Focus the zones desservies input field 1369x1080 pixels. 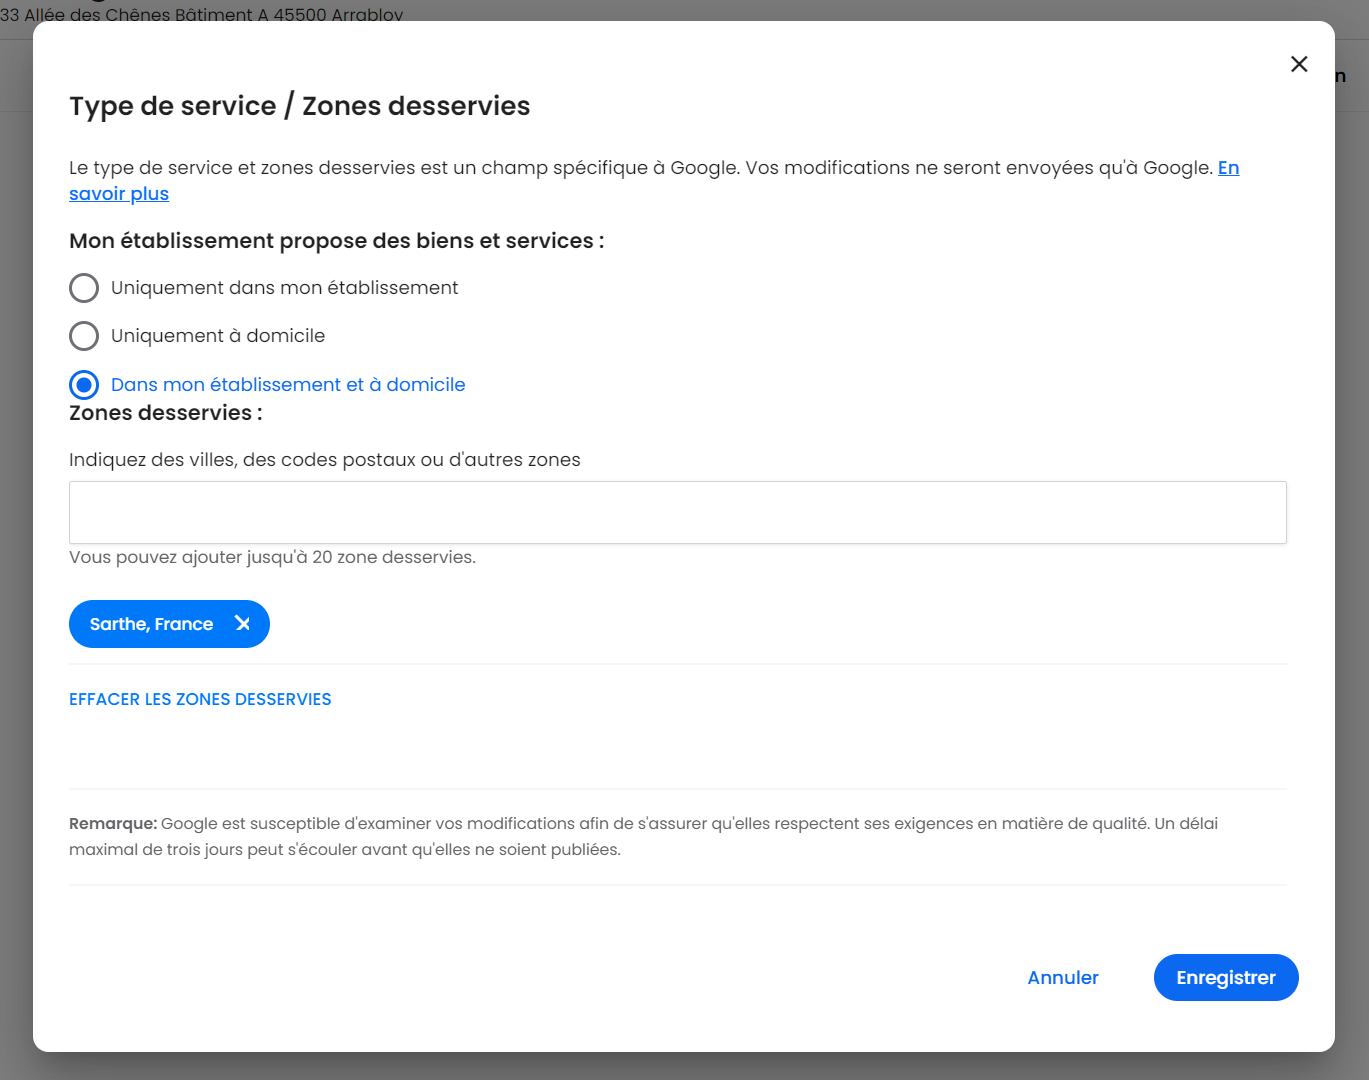(x=677, y=513)
